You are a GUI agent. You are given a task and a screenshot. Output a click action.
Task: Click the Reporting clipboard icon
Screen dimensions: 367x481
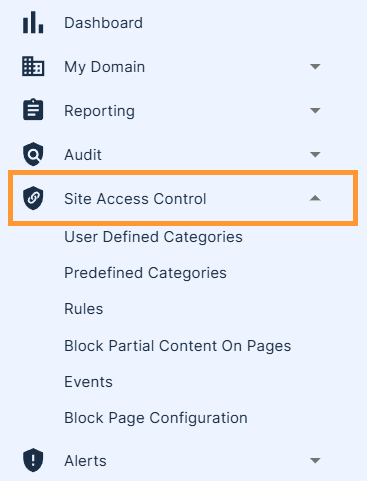pos(33,109)
